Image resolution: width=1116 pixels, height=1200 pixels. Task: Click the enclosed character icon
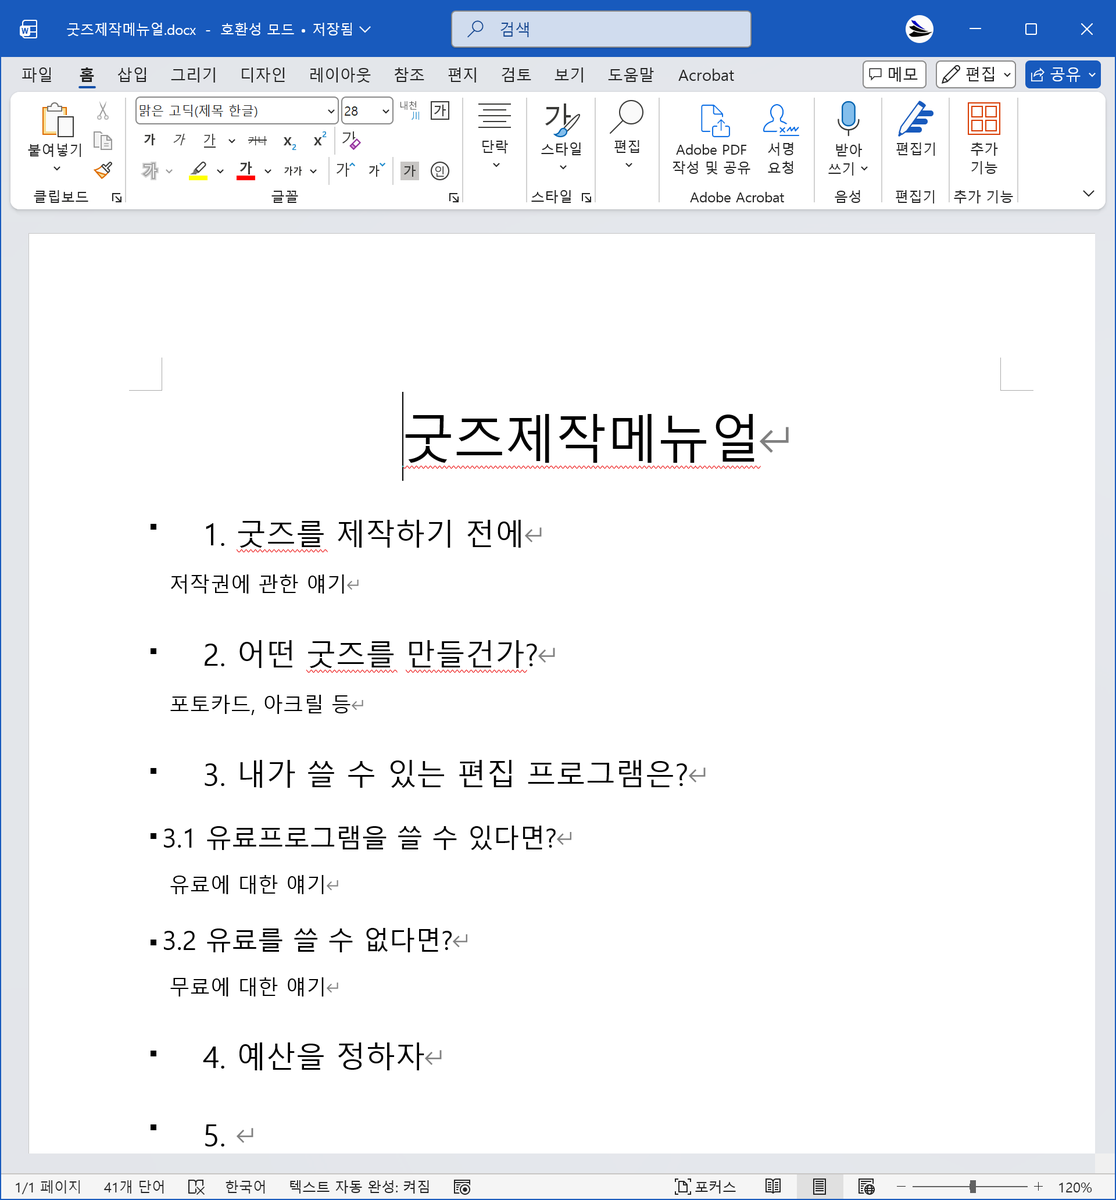(440, 171)
